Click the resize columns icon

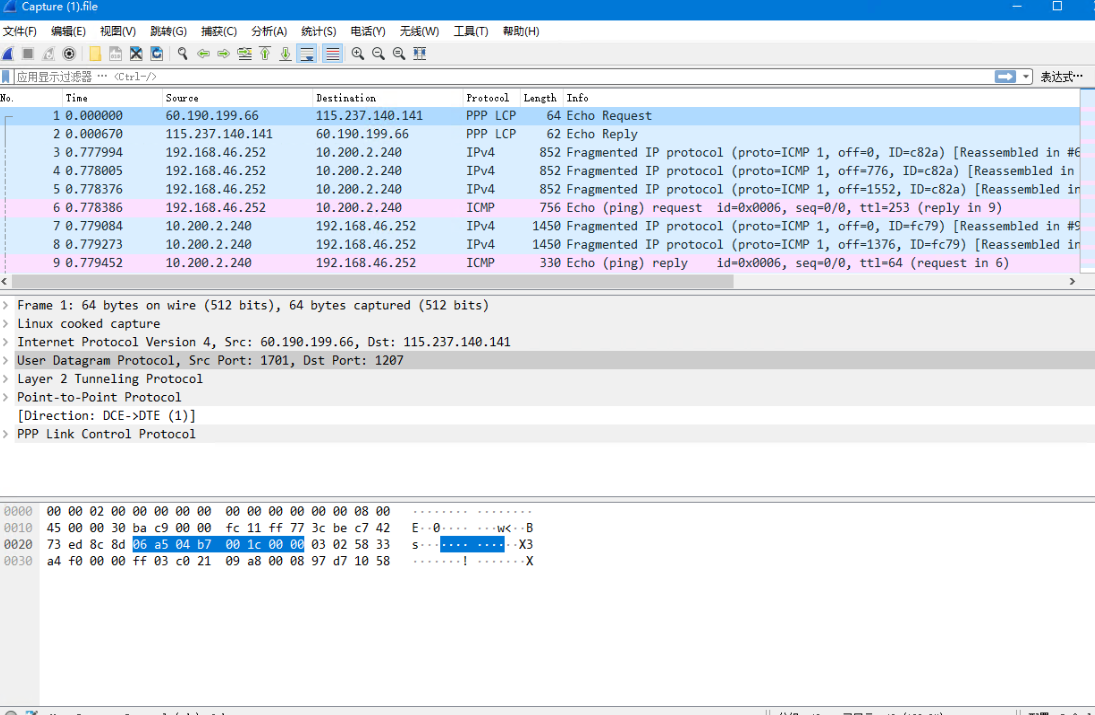coord(420,54)
